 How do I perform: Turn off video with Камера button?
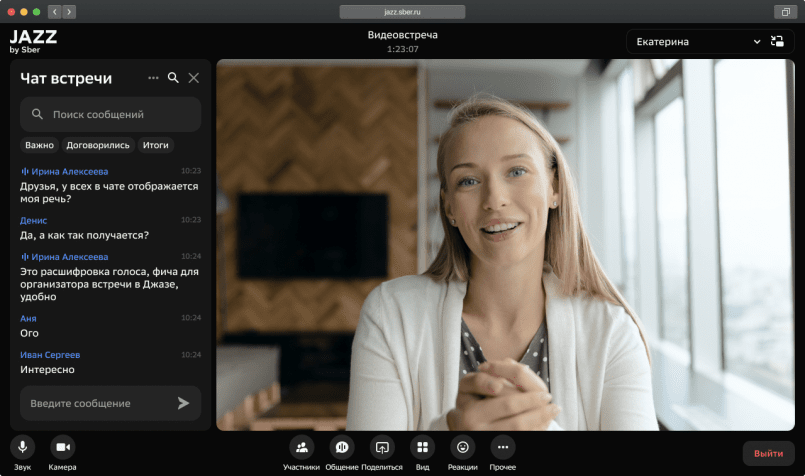pyautogui.click(x=62, y=447)
